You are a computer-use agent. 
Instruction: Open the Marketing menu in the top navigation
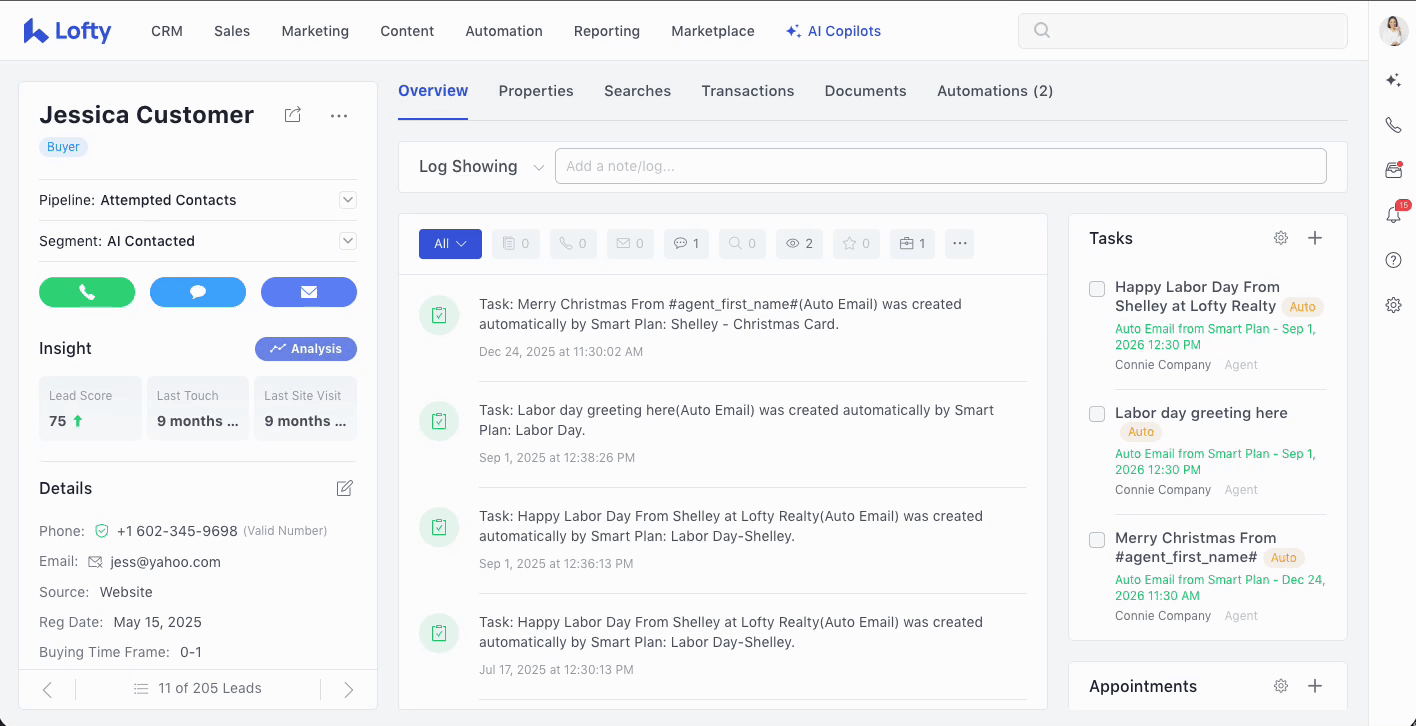click(x=315, y=31)
